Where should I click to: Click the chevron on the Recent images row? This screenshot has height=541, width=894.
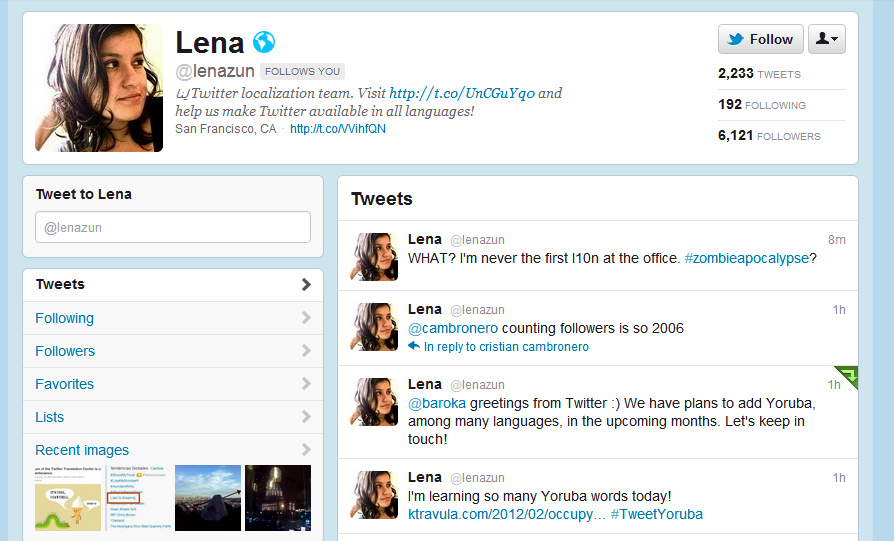306,450
